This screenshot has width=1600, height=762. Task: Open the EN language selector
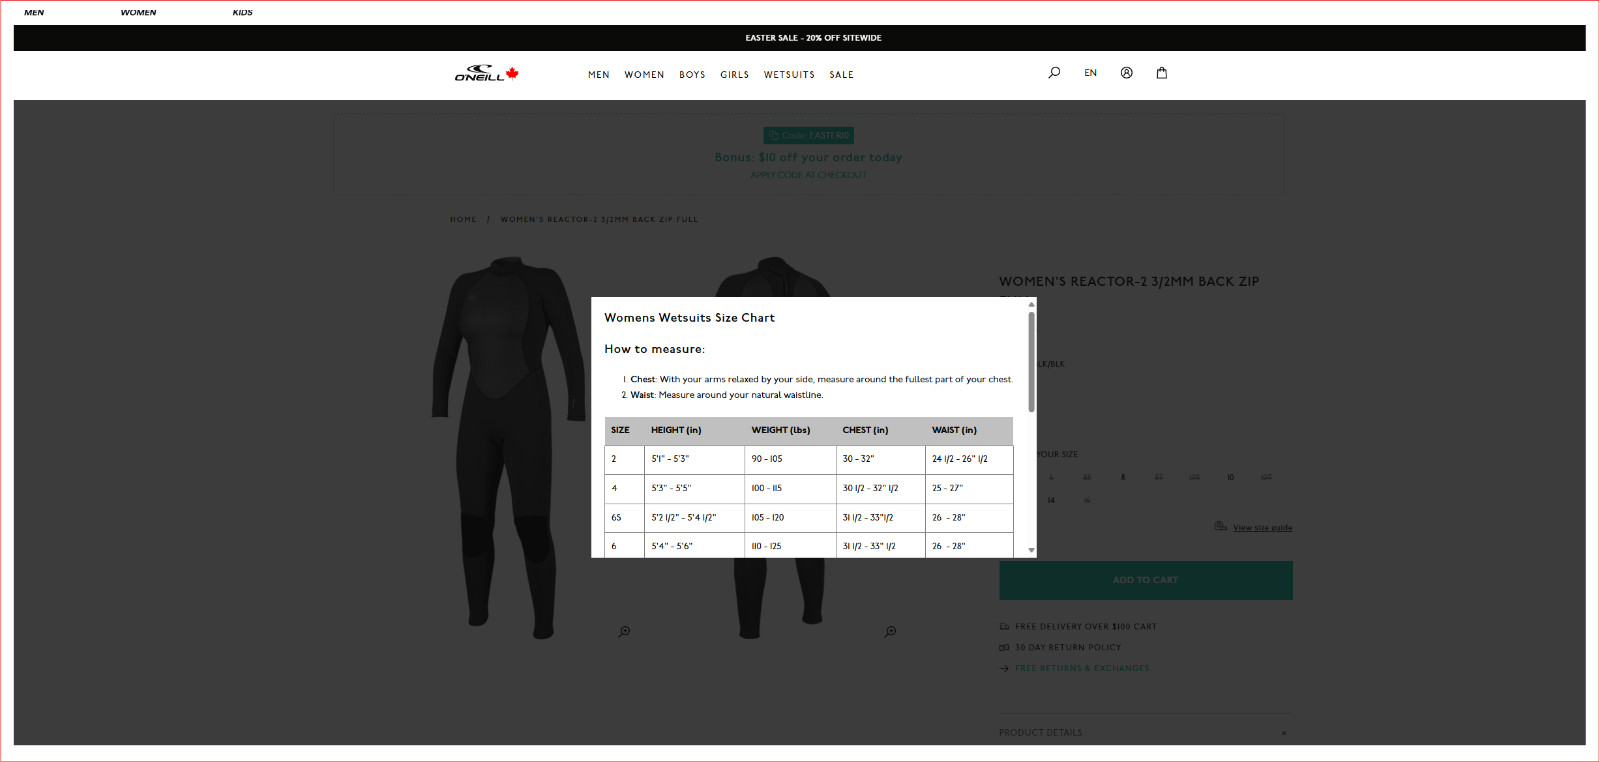[x=1091, y=73]
